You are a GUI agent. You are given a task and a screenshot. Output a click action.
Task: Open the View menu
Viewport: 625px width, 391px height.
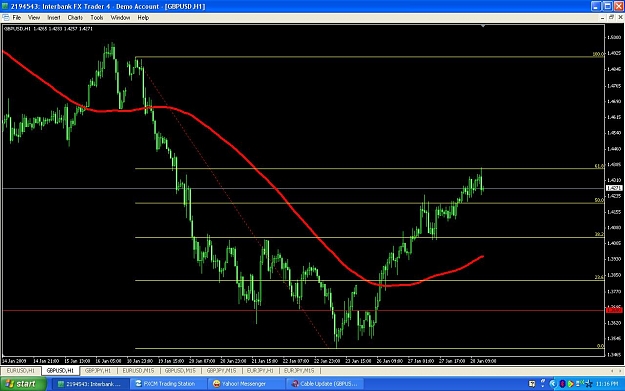[34, 18]
